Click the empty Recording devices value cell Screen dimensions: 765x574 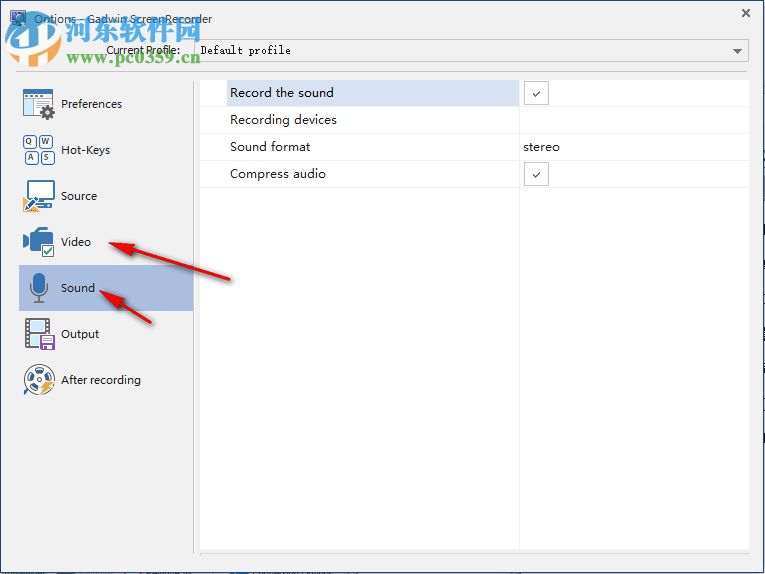tap(634, 120)
